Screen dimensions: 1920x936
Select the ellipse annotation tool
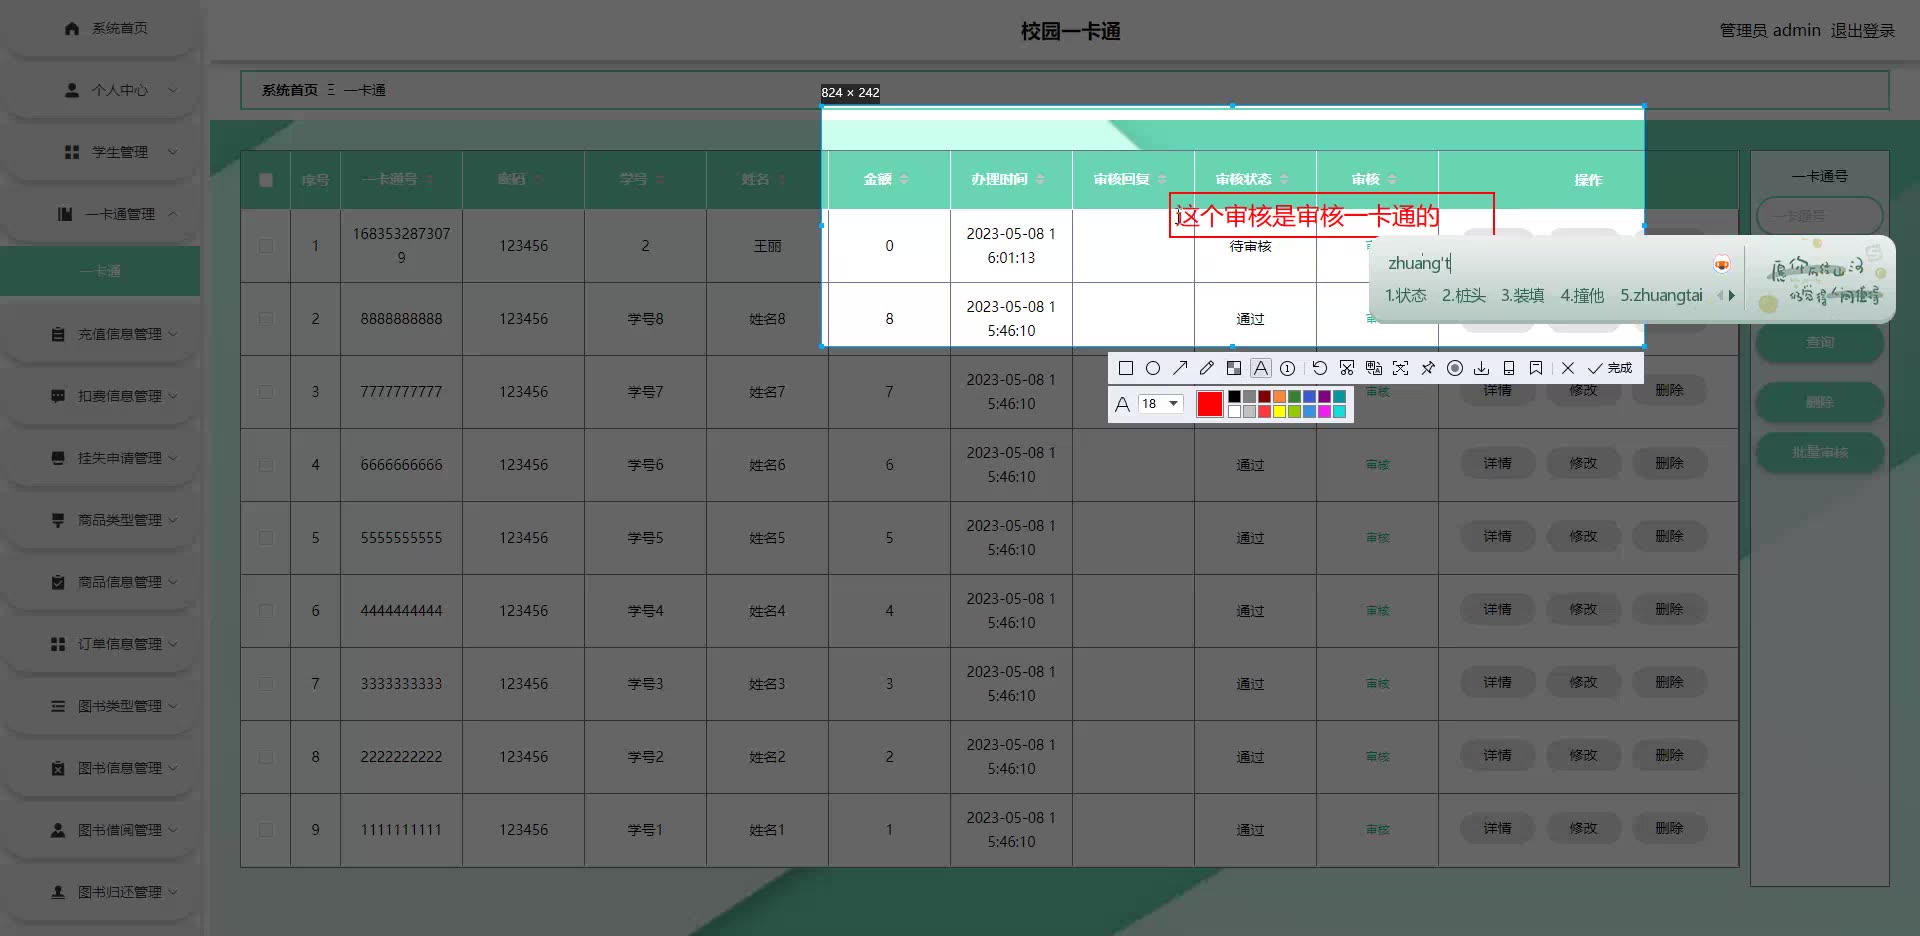point(1153,368)
